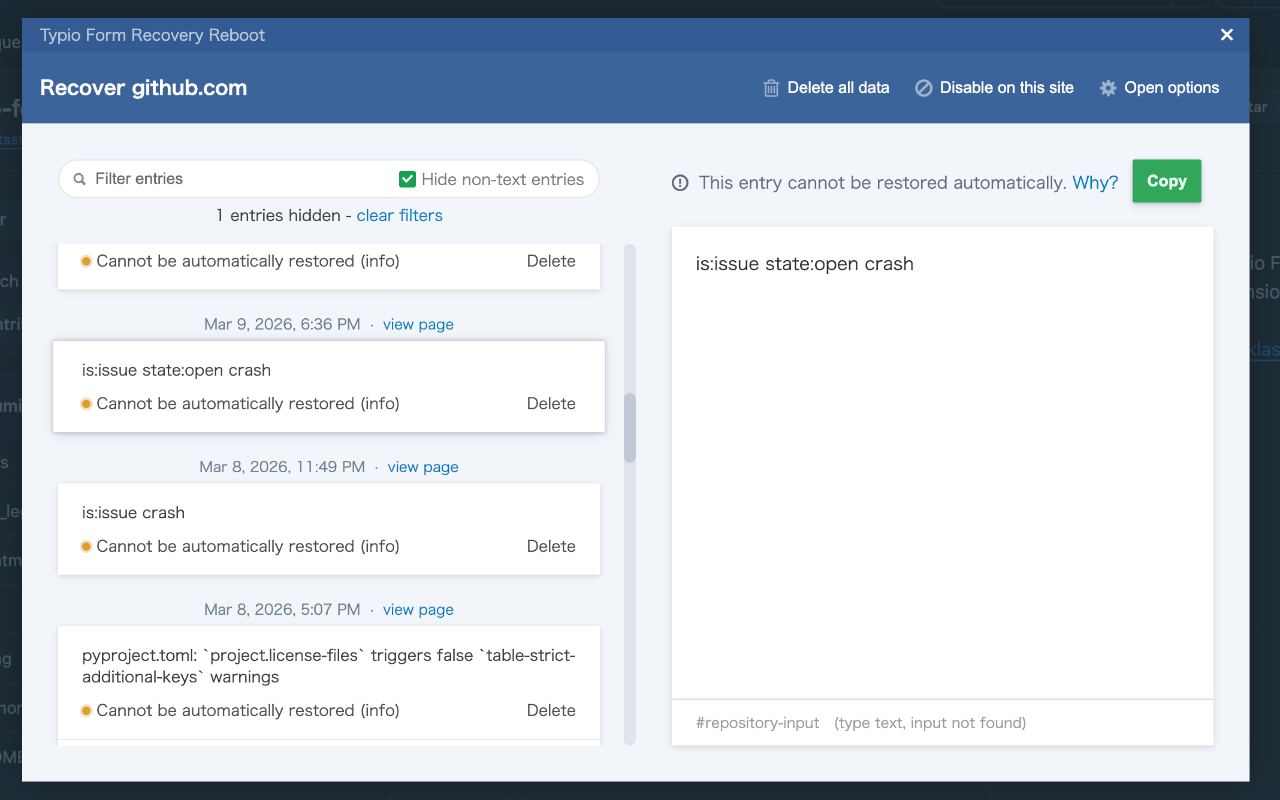Click the '#repository-input' footer label
This screenshot has width=1280, height=800.
pos(758,723)
